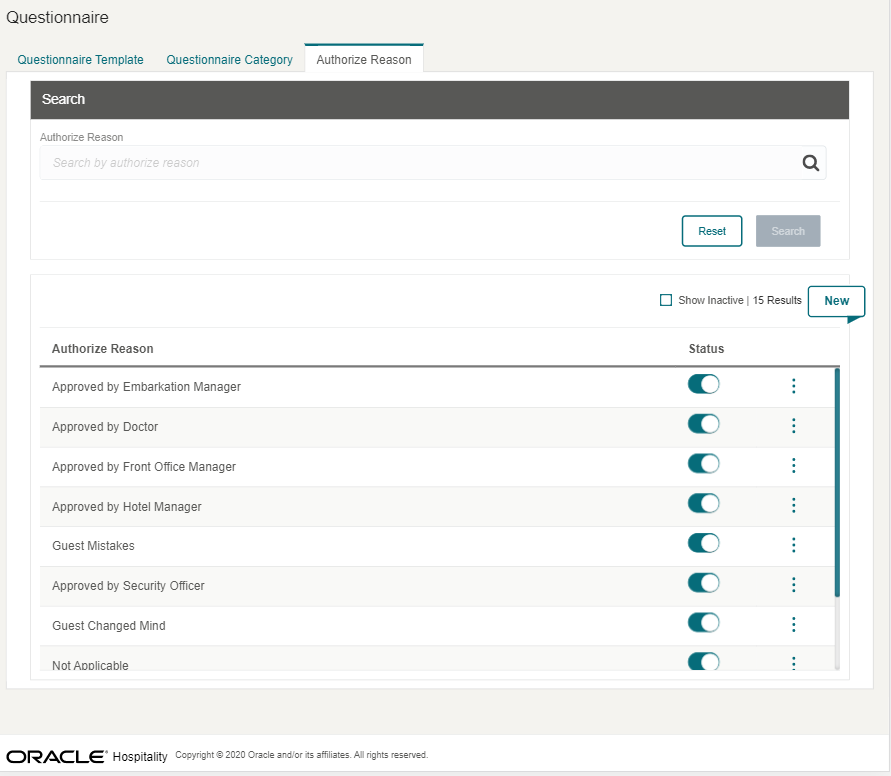
Task: Select the Guest Changed Mind row text
Action: (x=109, y=625)
